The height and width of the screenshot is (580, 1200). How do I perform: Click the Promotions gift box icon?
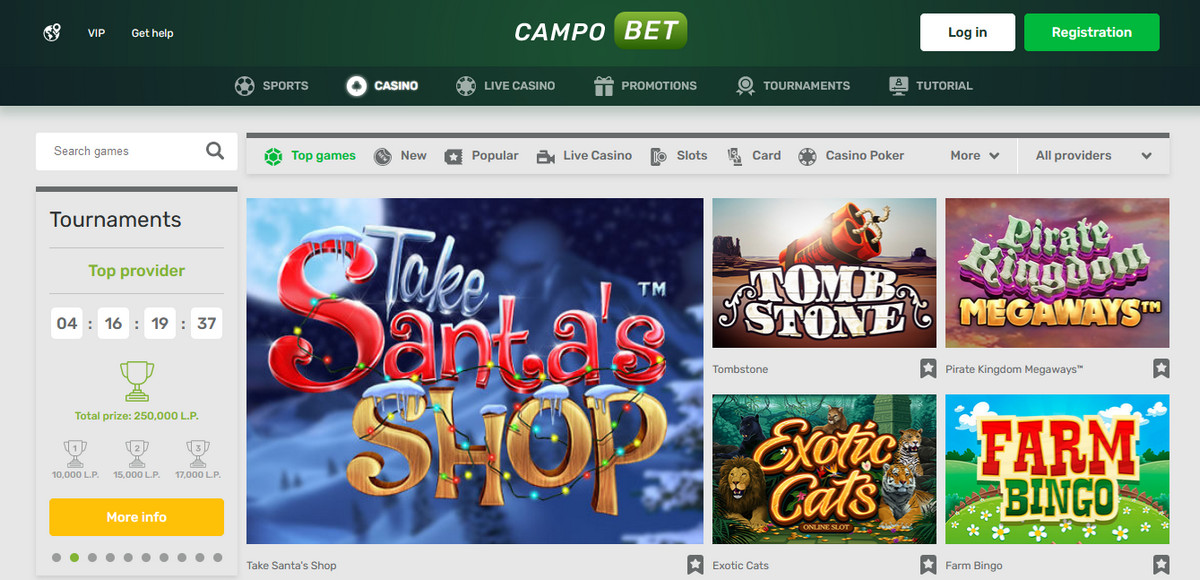[x=603, y=86]
